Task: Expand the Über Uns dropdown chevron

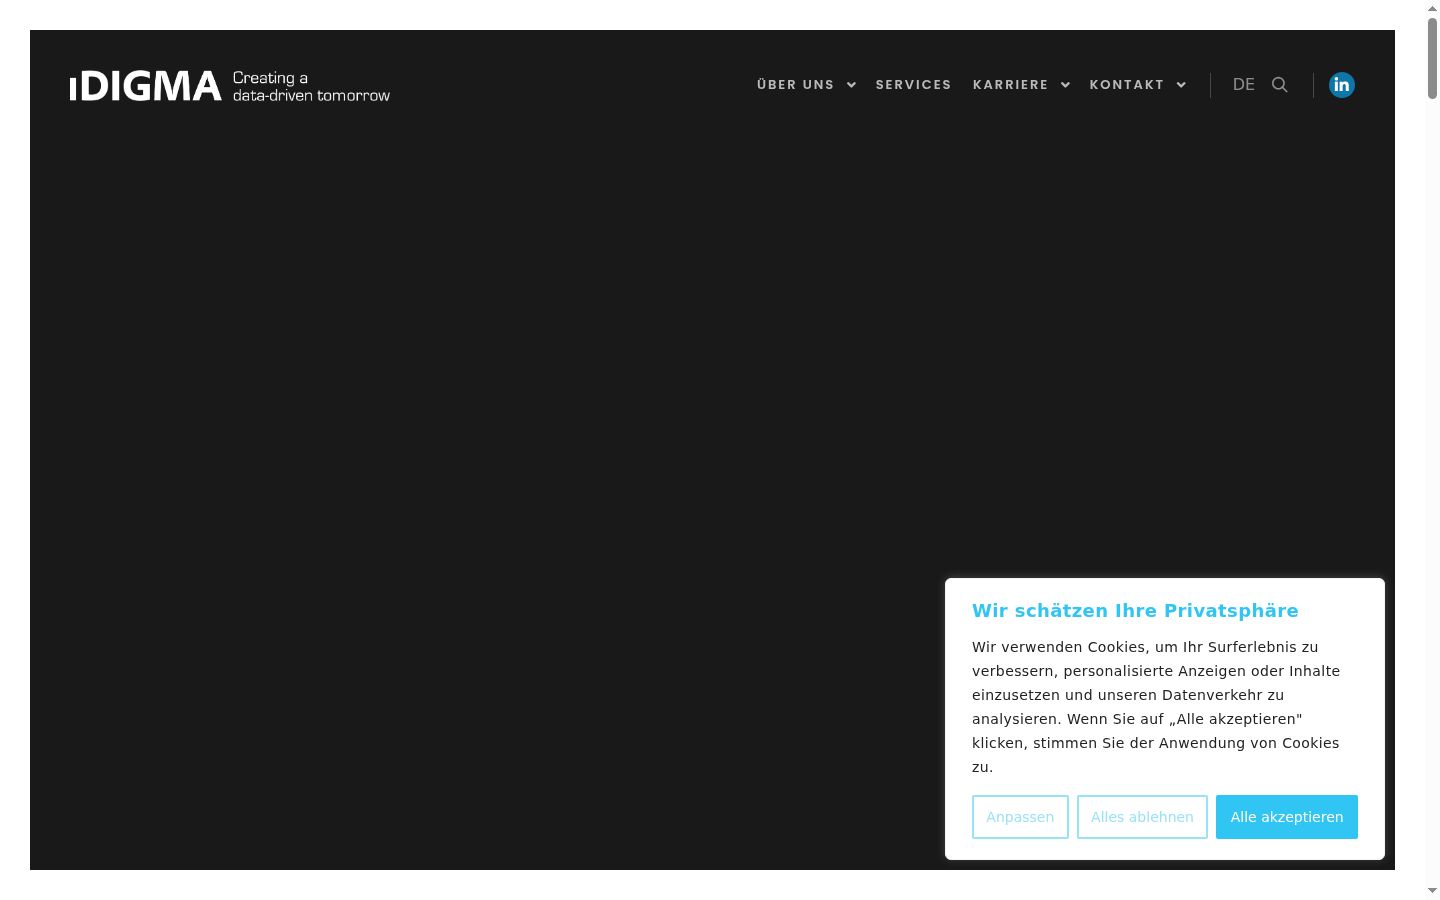Action: [851, 85]
